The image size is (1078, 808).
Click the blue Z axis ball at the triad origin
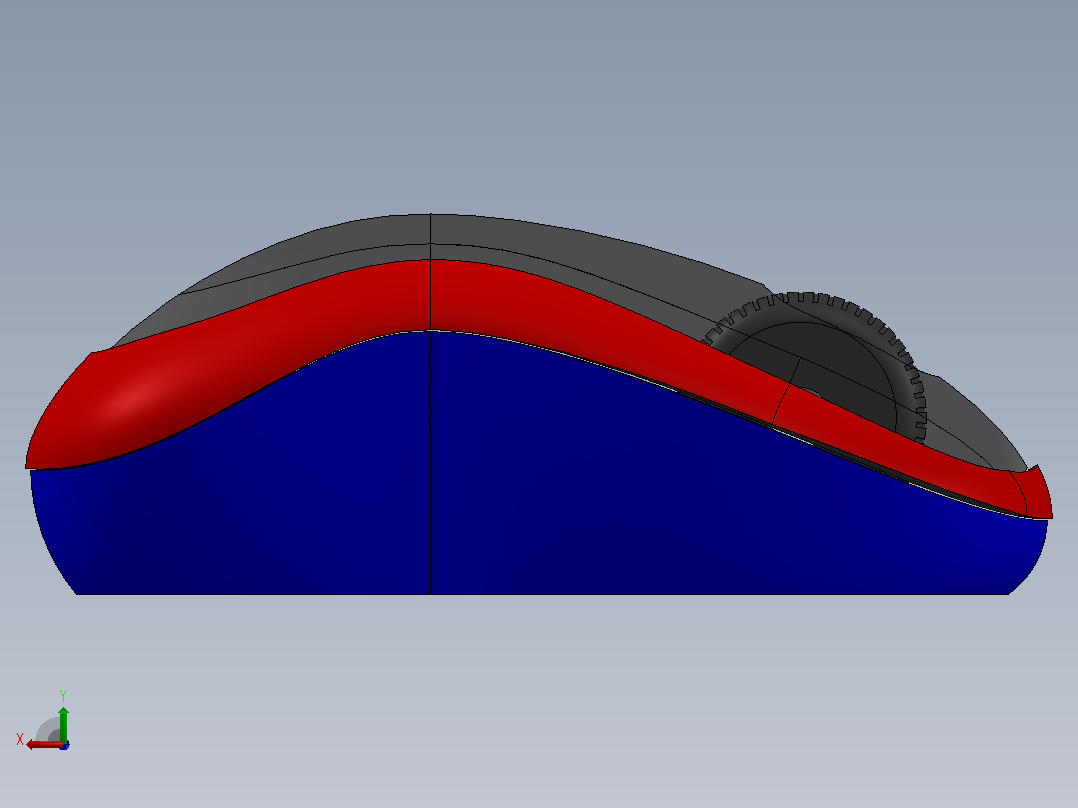[64, 745]
